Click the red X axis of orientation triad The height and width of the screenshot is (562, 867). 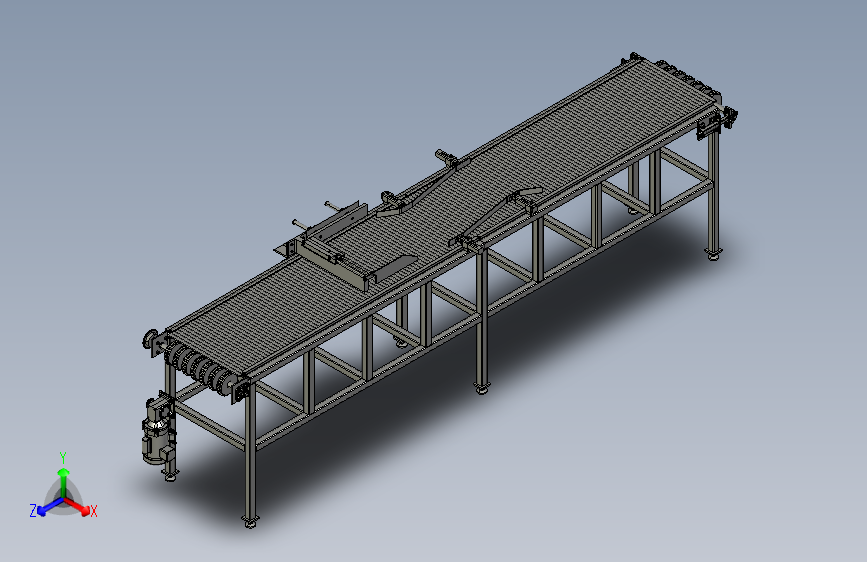coord(77,506)
